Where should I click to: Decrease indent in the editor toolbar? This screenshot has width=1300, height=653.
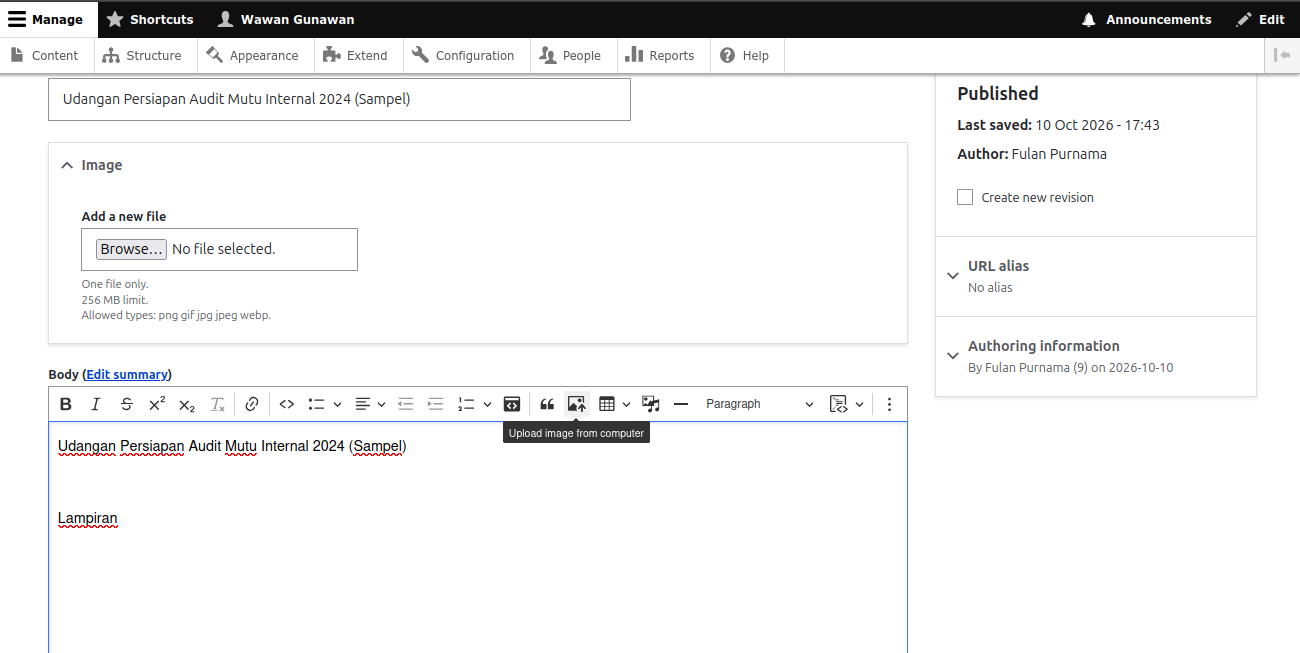click(406, 404)
